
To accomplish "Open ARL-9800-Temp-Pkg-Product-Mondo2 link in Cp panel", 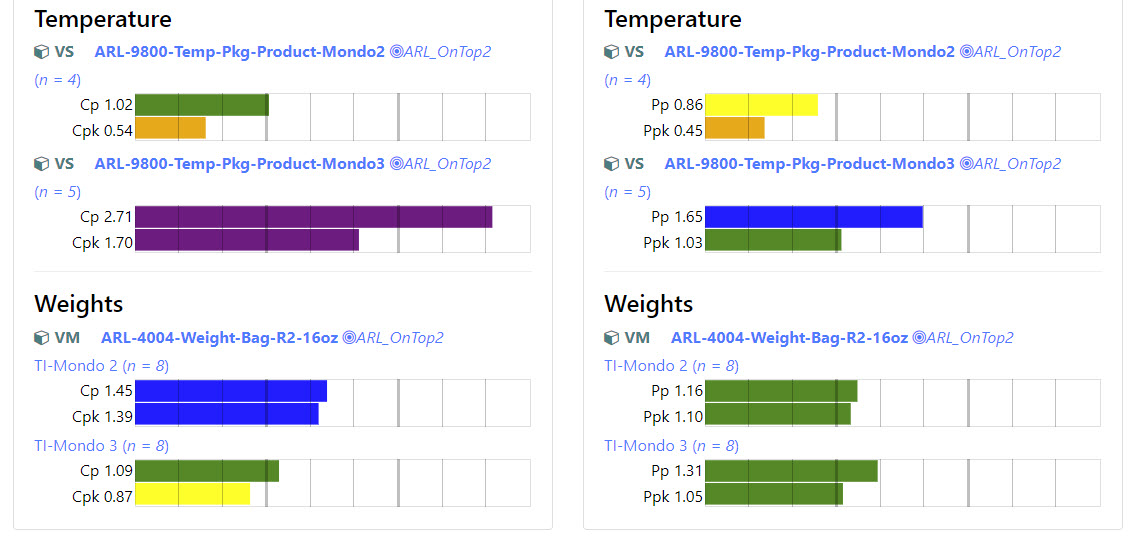I will click(239, 52).
